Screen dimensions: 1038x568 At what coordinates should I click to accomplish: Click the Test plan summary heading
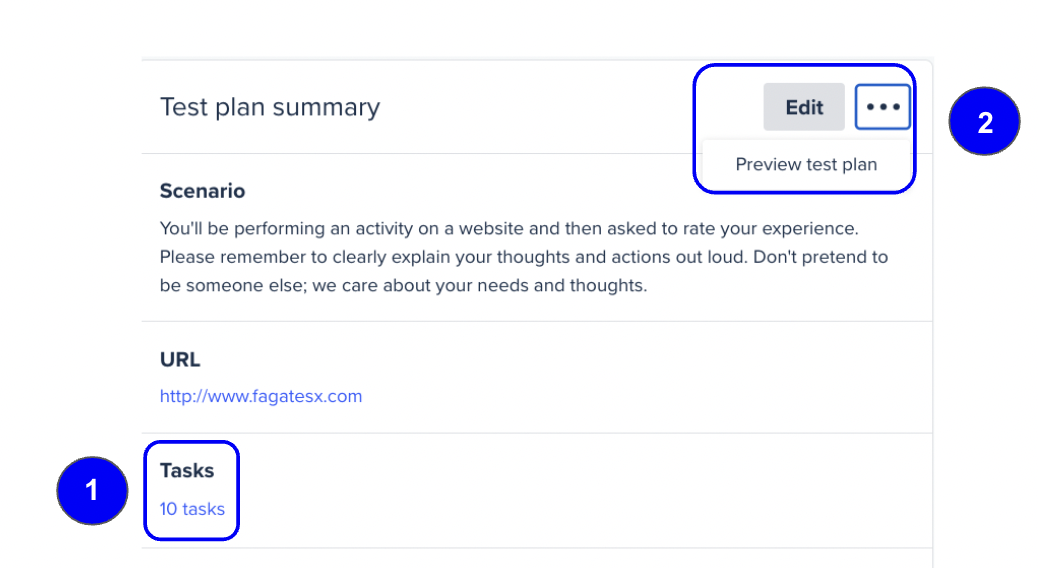(270, 107)
